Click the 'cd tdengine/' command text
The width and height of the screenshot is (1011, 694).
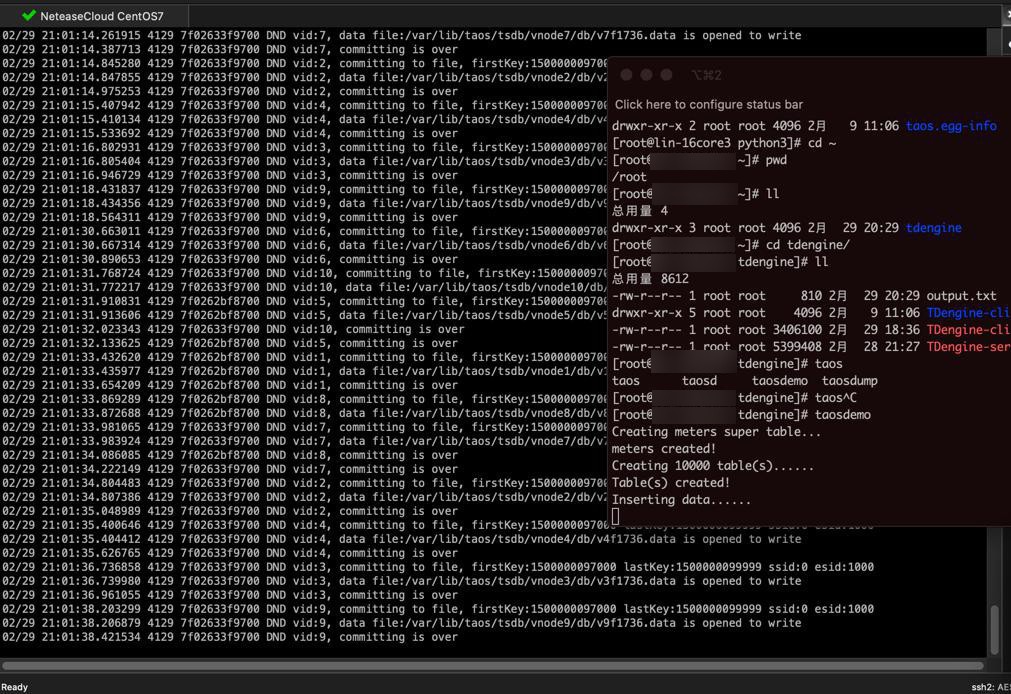click(808, 245)
